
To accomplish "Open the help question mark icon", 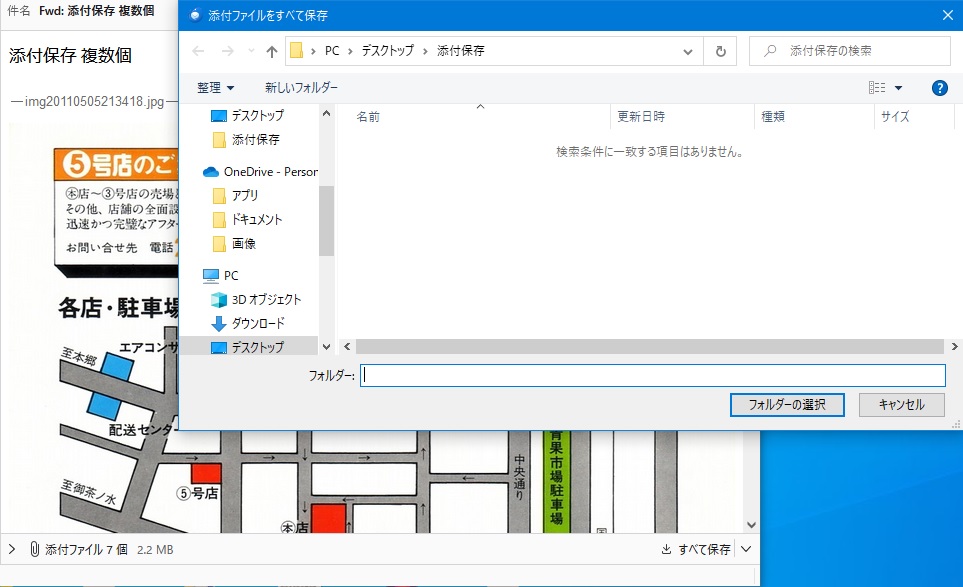I will click(939, 88).
